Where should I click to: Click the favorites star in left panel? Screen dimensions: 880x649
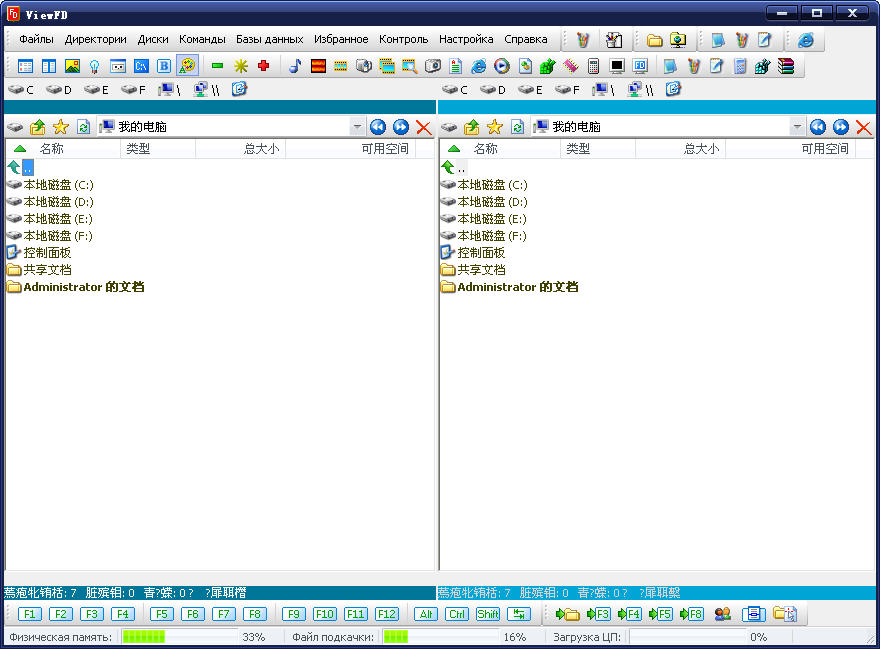pyautogui.click(x=60, y=127)
